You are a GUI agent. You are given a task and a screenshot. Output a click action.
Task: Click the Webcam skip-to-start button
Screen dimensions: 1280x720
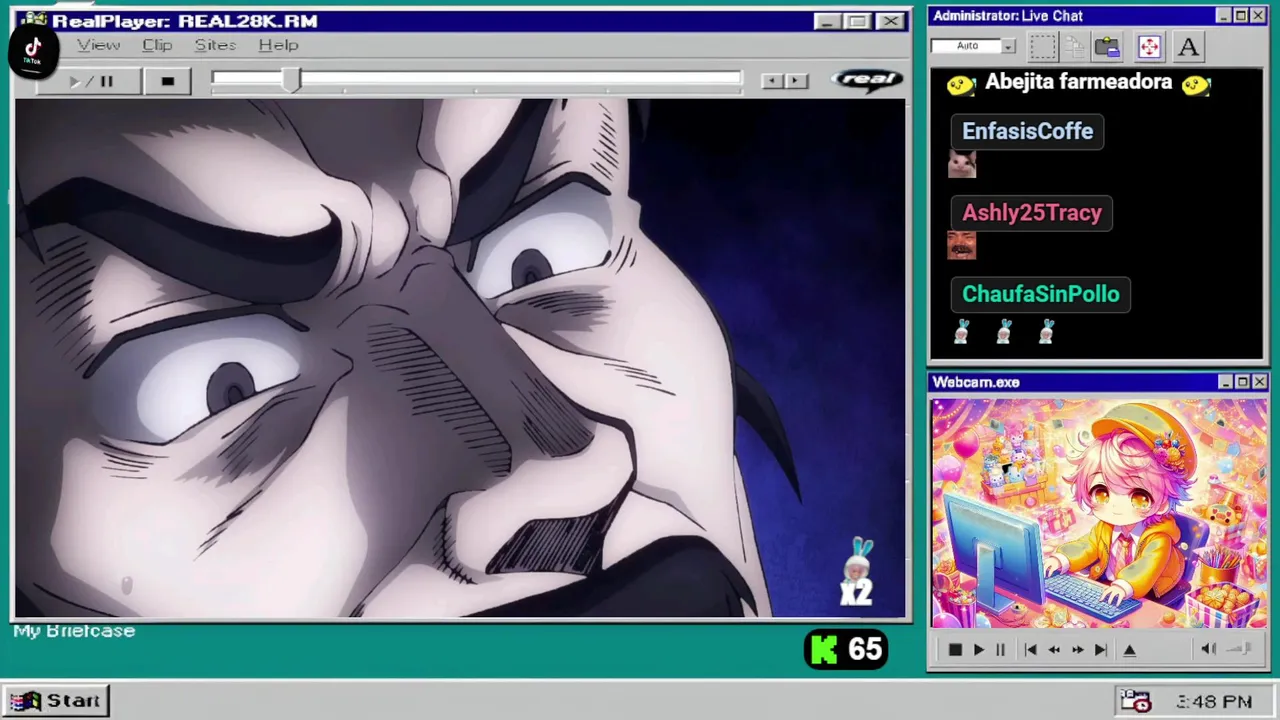pyautogui.click(x=1030, y=650)
